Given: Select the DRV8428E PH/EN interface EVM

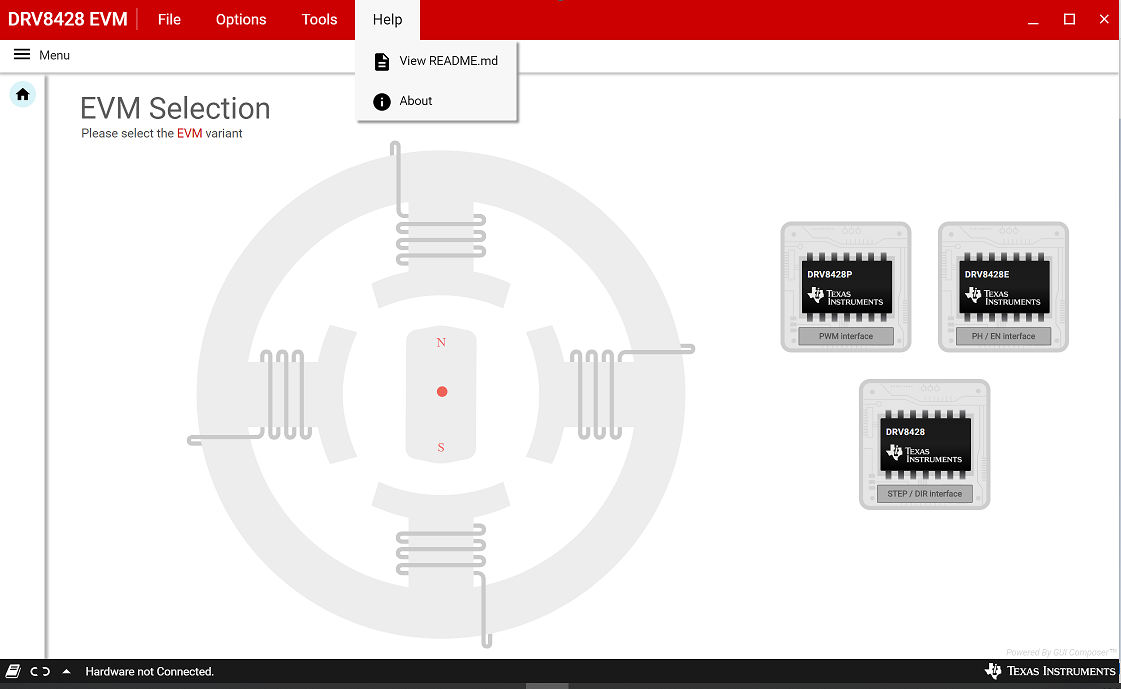Looking at the screenshot, I should pyautogui.click(x=1003, y=287).
